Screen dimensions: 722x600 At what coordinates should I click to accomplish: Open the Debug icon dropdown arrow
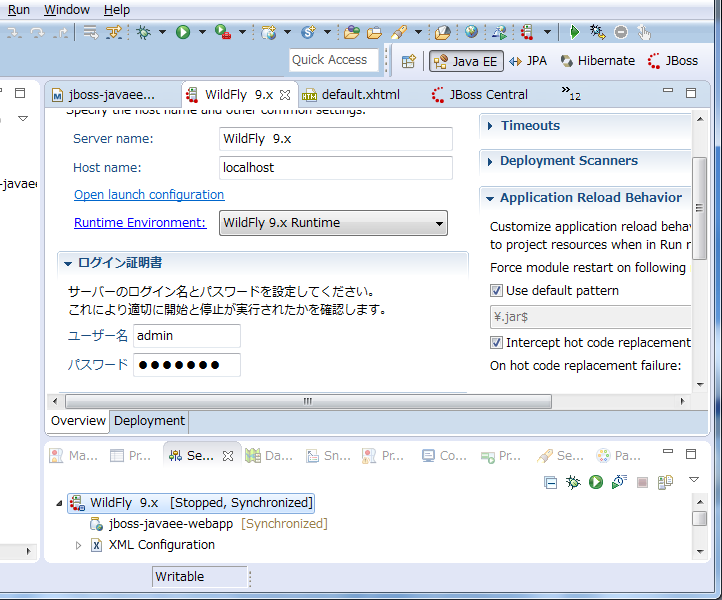coord(162,32)
